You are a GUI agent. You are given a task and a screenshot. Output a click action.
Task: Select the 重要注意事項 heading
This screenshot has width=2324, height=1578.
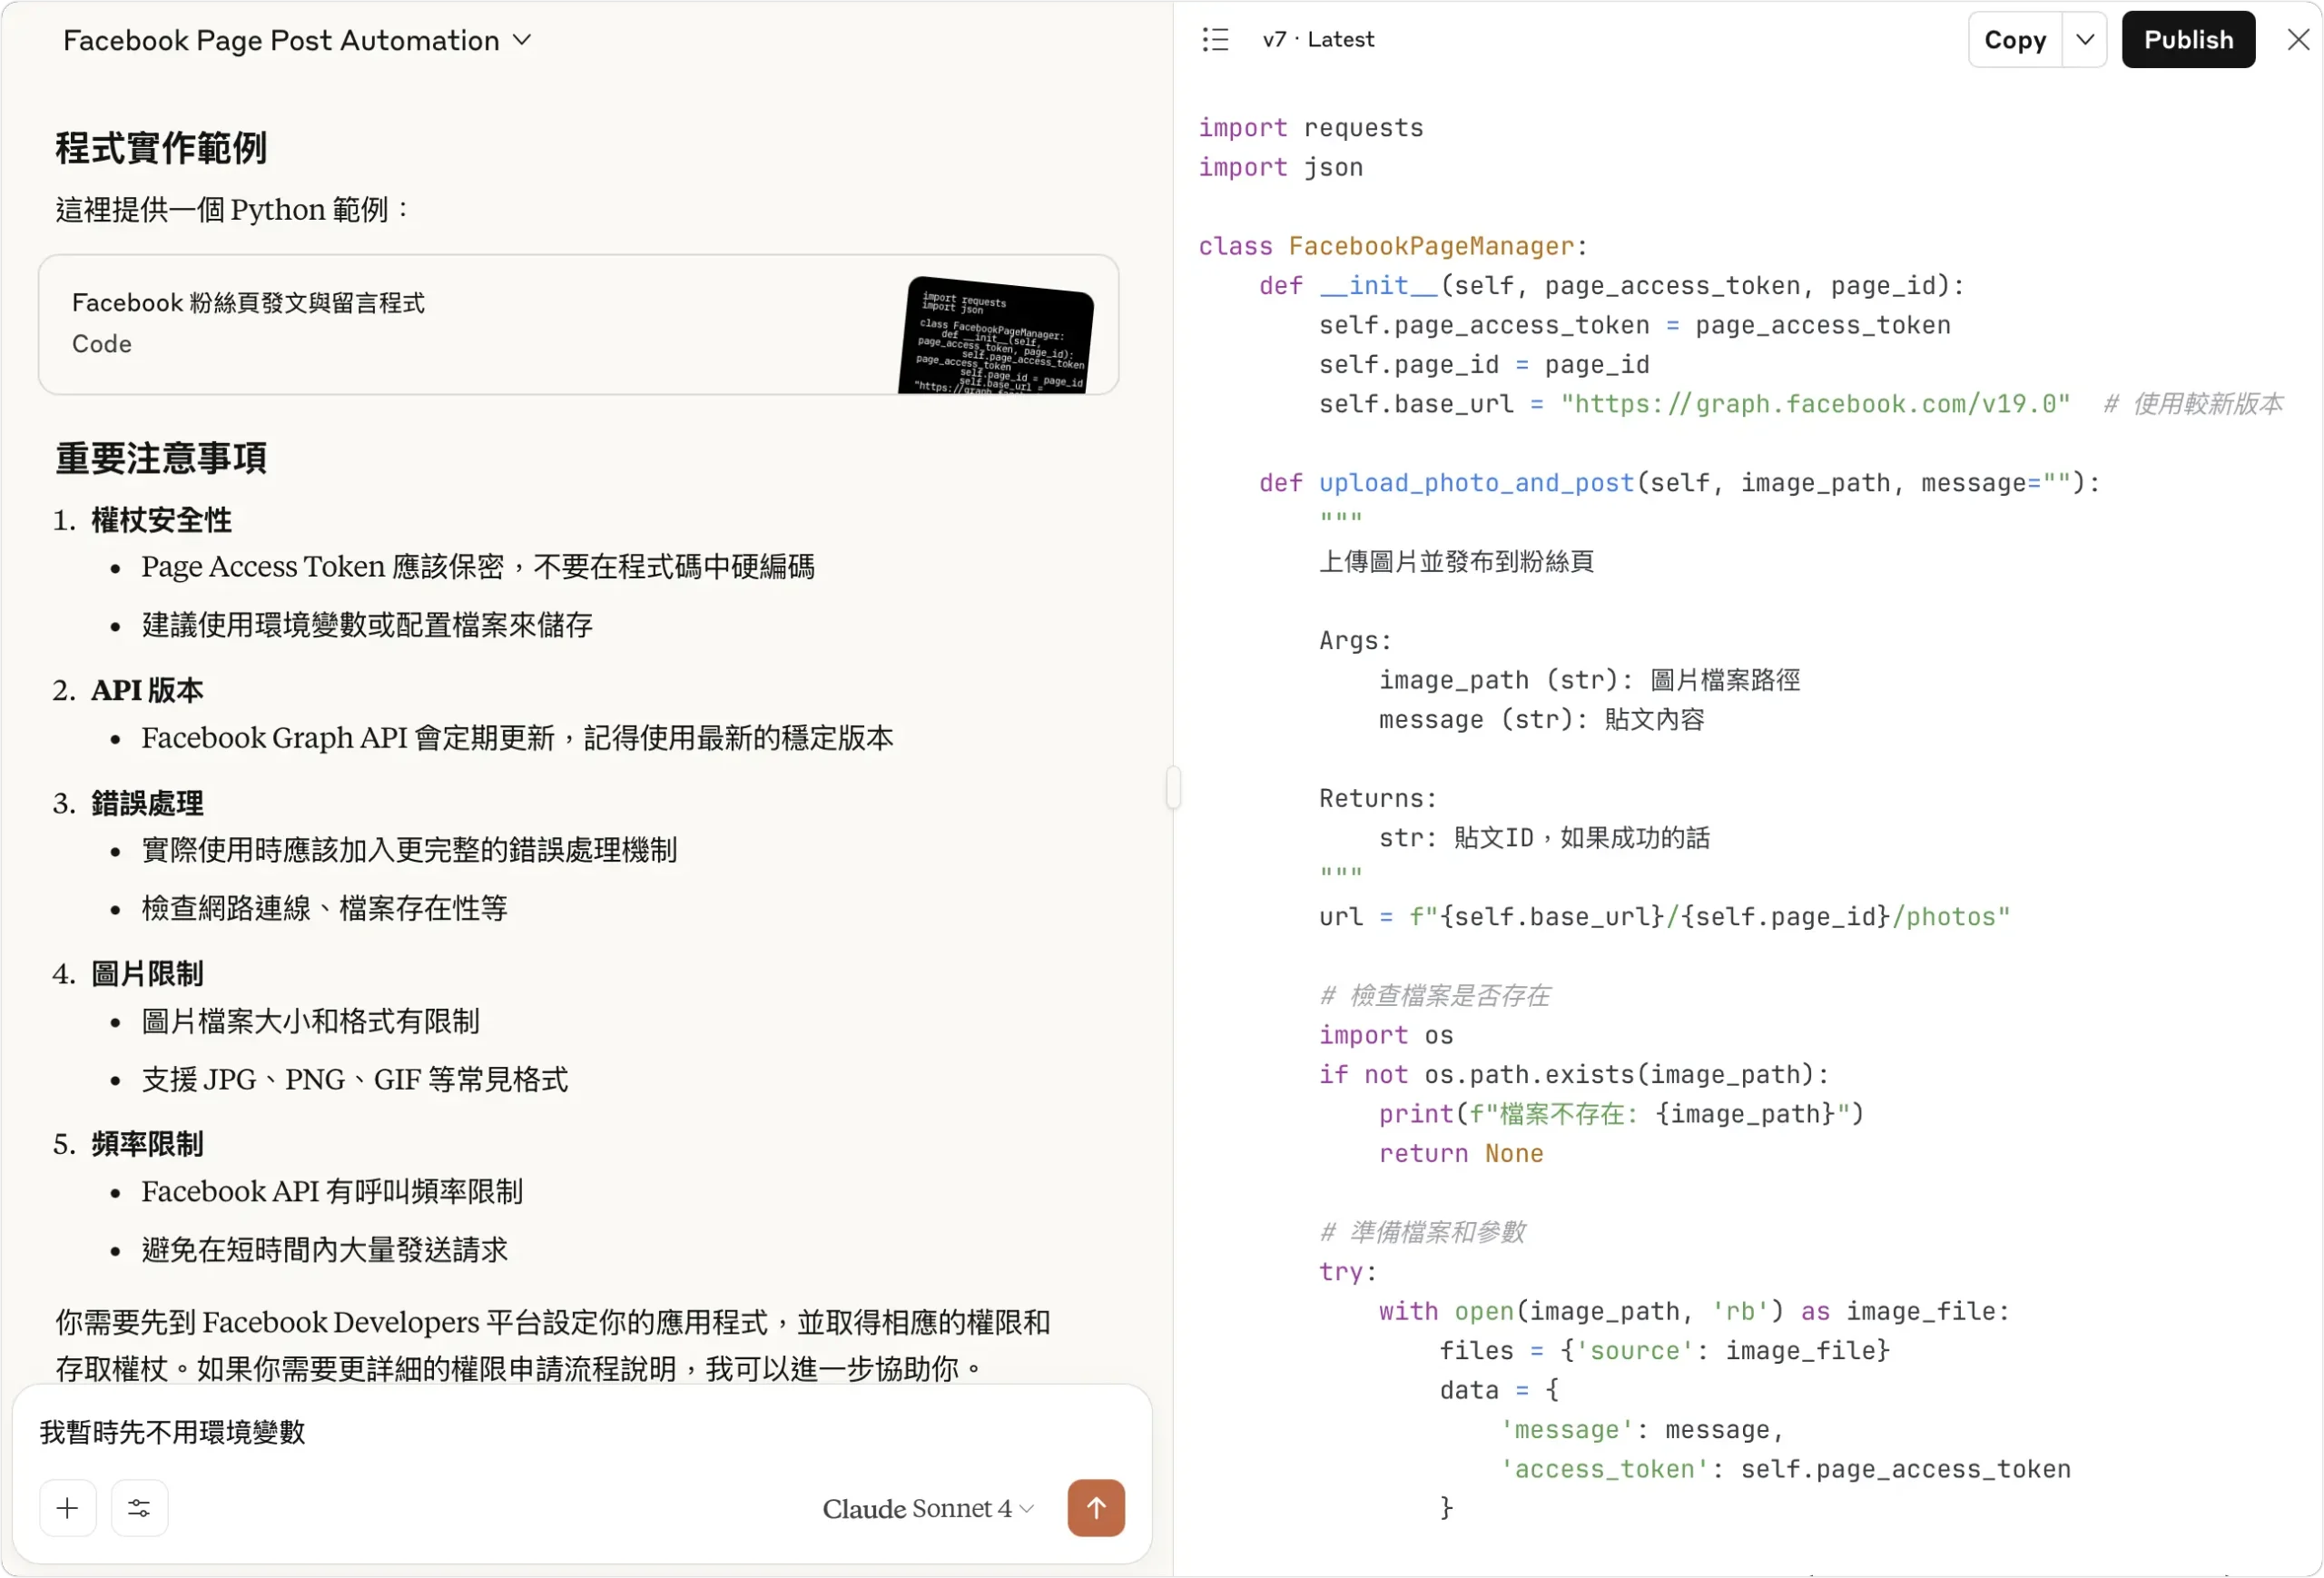(x=161, y=458)
